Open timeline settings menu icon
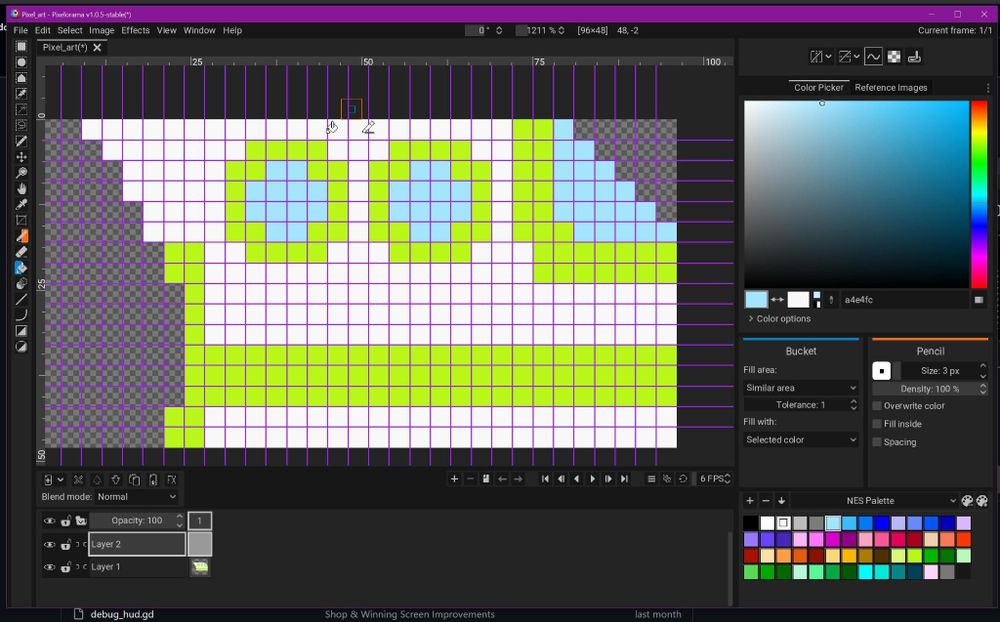This screenshot has height=622, width=1000. [x=651, y=478]
